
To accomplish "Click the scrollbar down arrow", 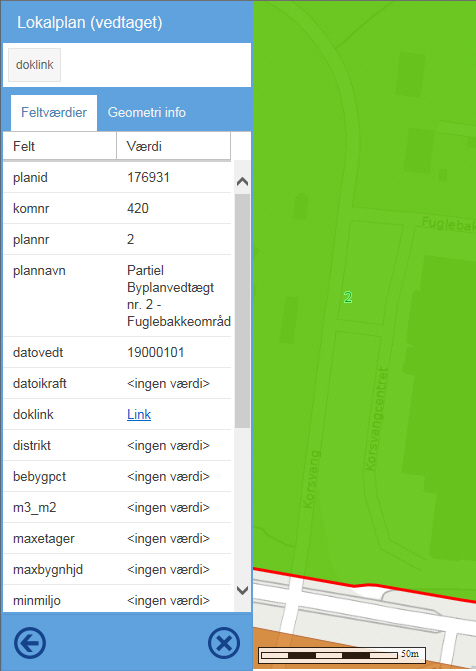I will point(242,591).
